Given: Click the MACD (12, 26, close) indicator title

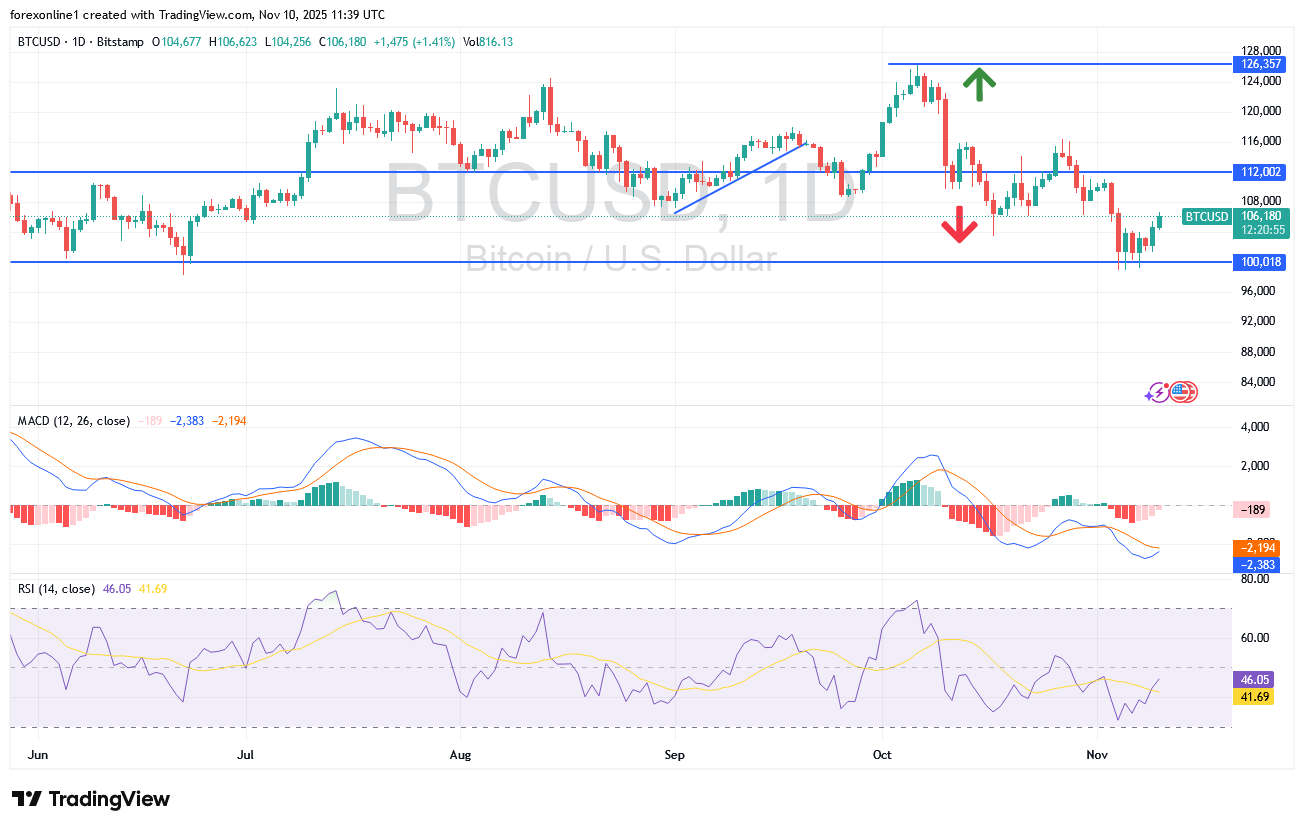Looking at the screenshot, I should click(x=75, y=421).
